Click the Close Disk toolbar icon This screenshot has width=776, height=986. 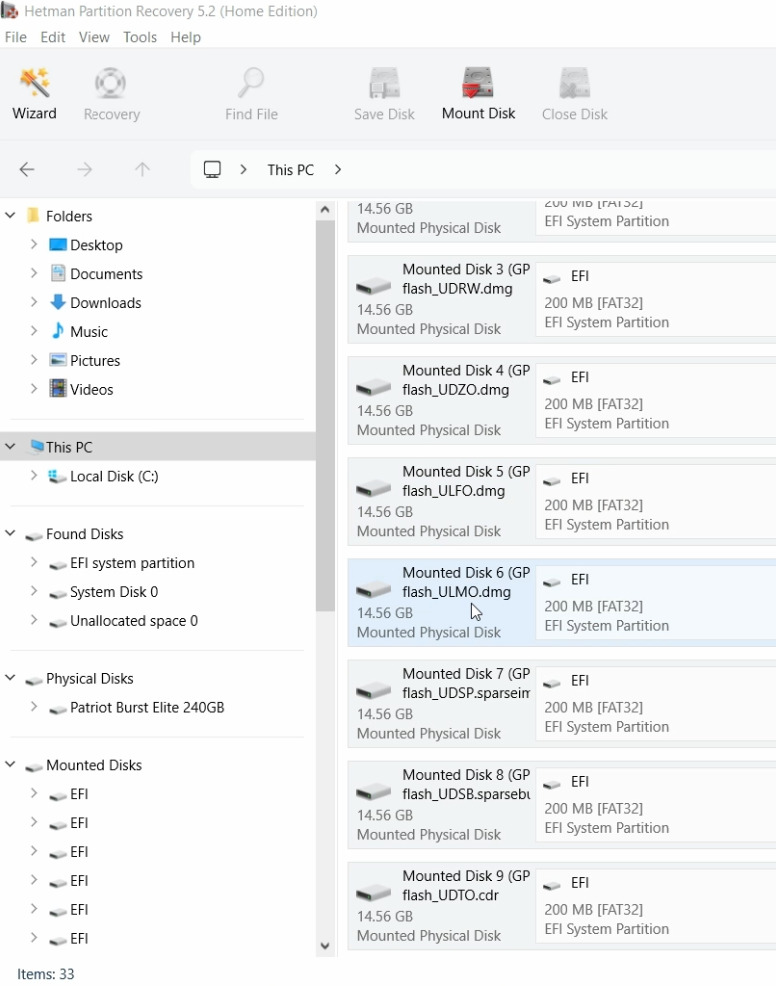575,83
